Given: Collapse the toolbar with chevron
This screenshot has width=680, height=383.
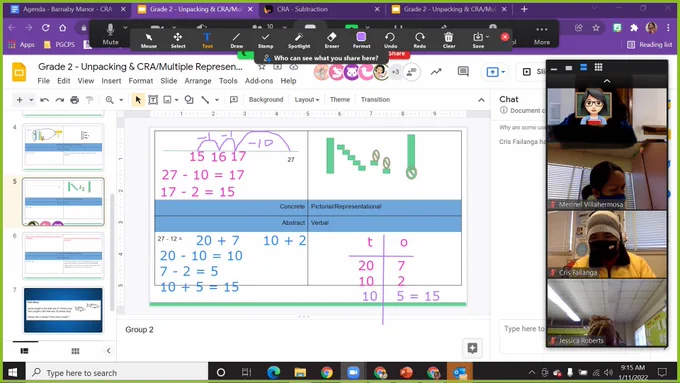Looking at the screenshot, I should click(x=481, y=100).
